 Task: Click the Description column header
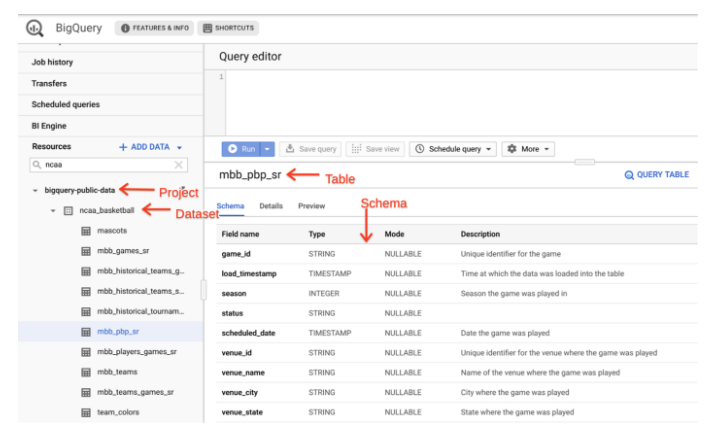pyautogui.click(x=480, y=234)
